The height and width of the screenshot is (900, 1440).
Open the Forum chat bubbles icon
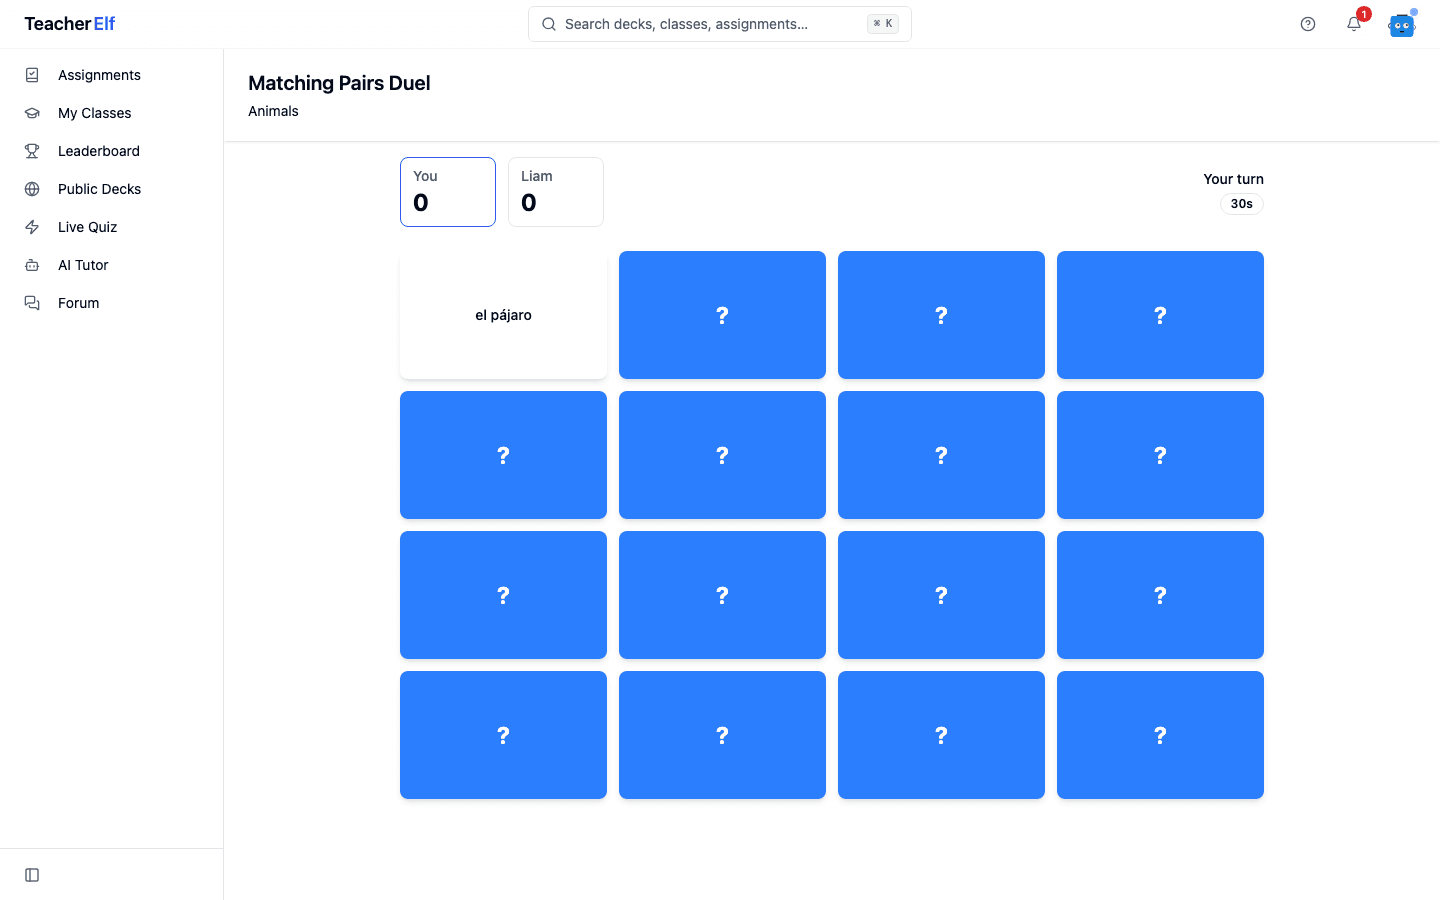click(x=32, y=303)
